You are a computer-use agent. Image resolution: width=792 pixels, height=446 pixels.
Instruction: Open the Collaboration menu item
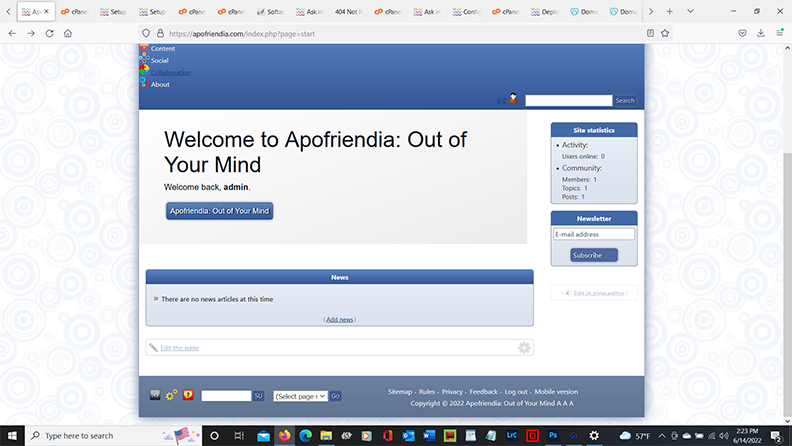tap(171, 72)
